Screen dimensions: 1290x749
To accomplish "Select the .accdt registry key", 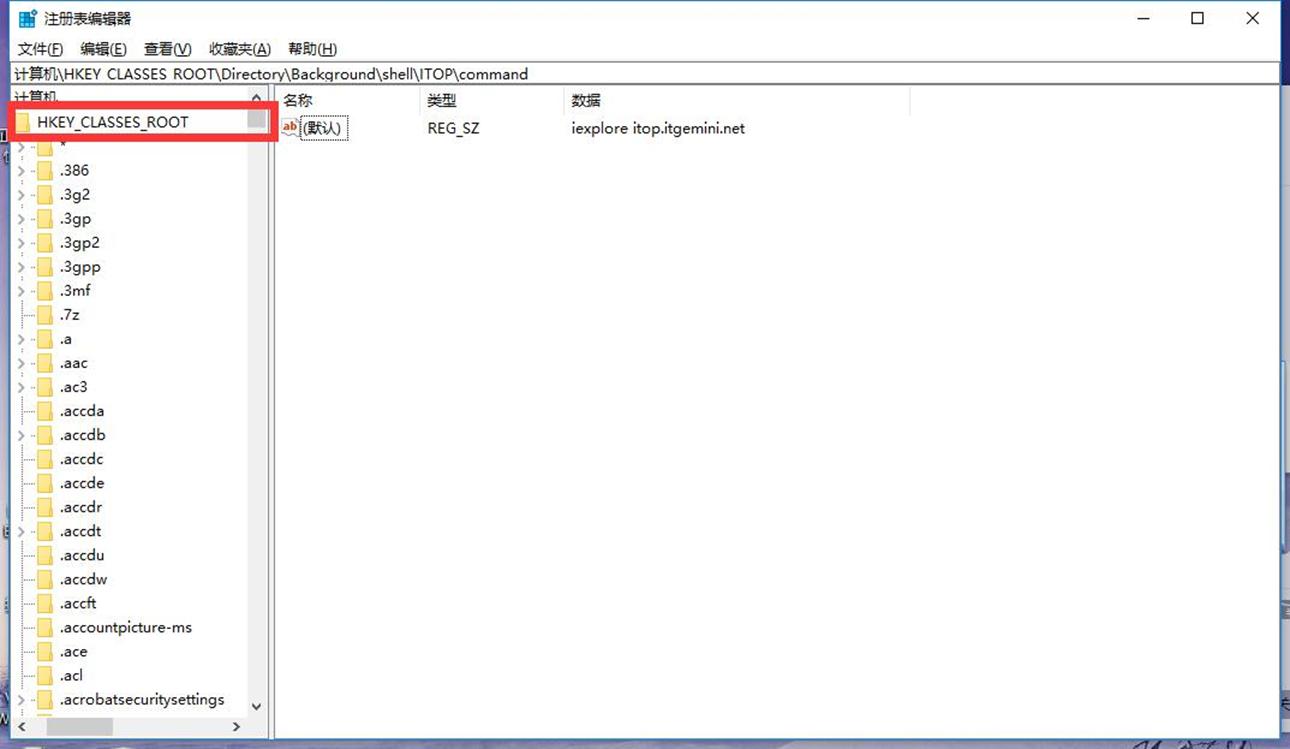I will tap(80, 532).
